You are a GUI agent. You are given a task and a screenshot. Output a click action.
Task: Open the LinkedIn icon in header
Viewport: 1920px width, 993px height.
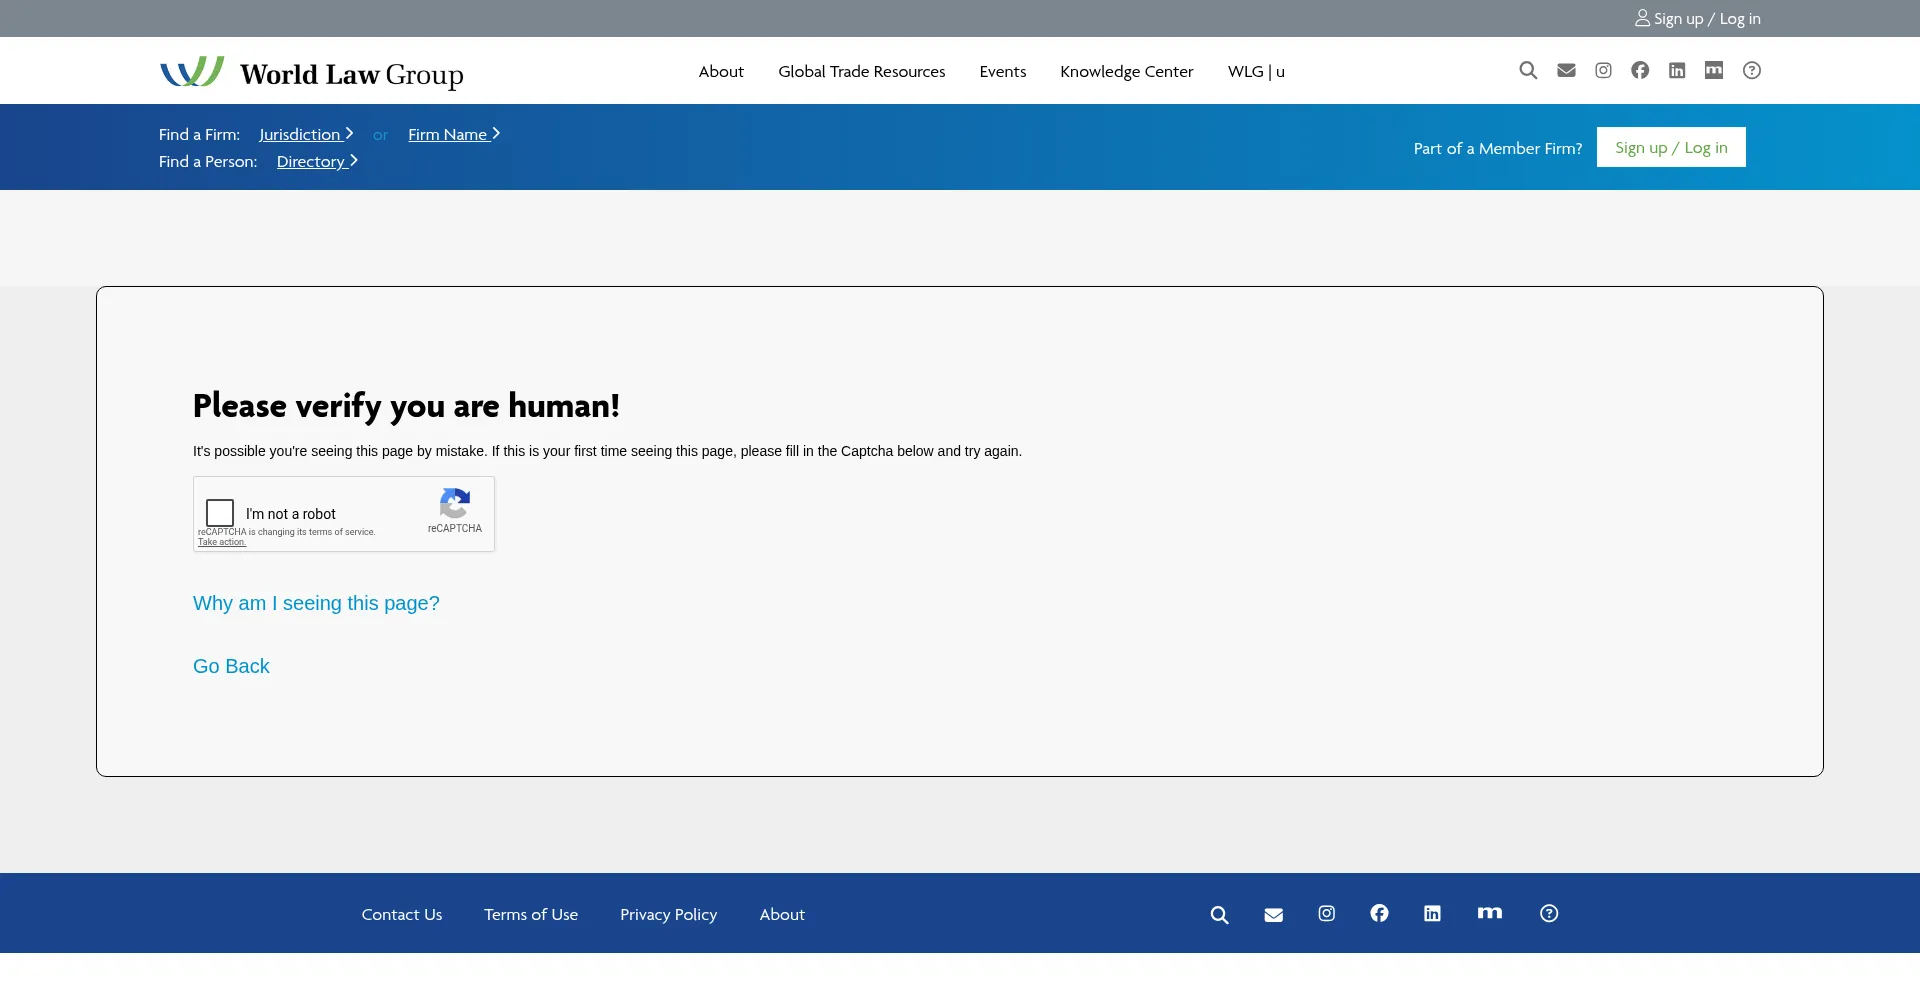1677,70
